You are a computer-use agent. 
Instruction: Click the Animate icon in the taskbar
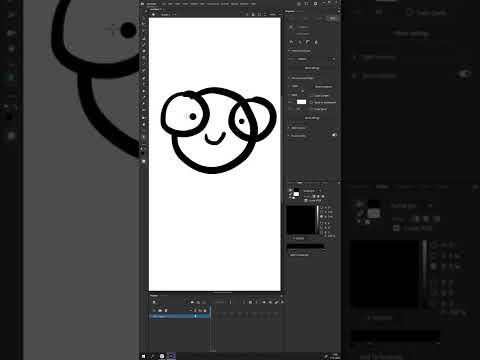click(x=171, y=356)
